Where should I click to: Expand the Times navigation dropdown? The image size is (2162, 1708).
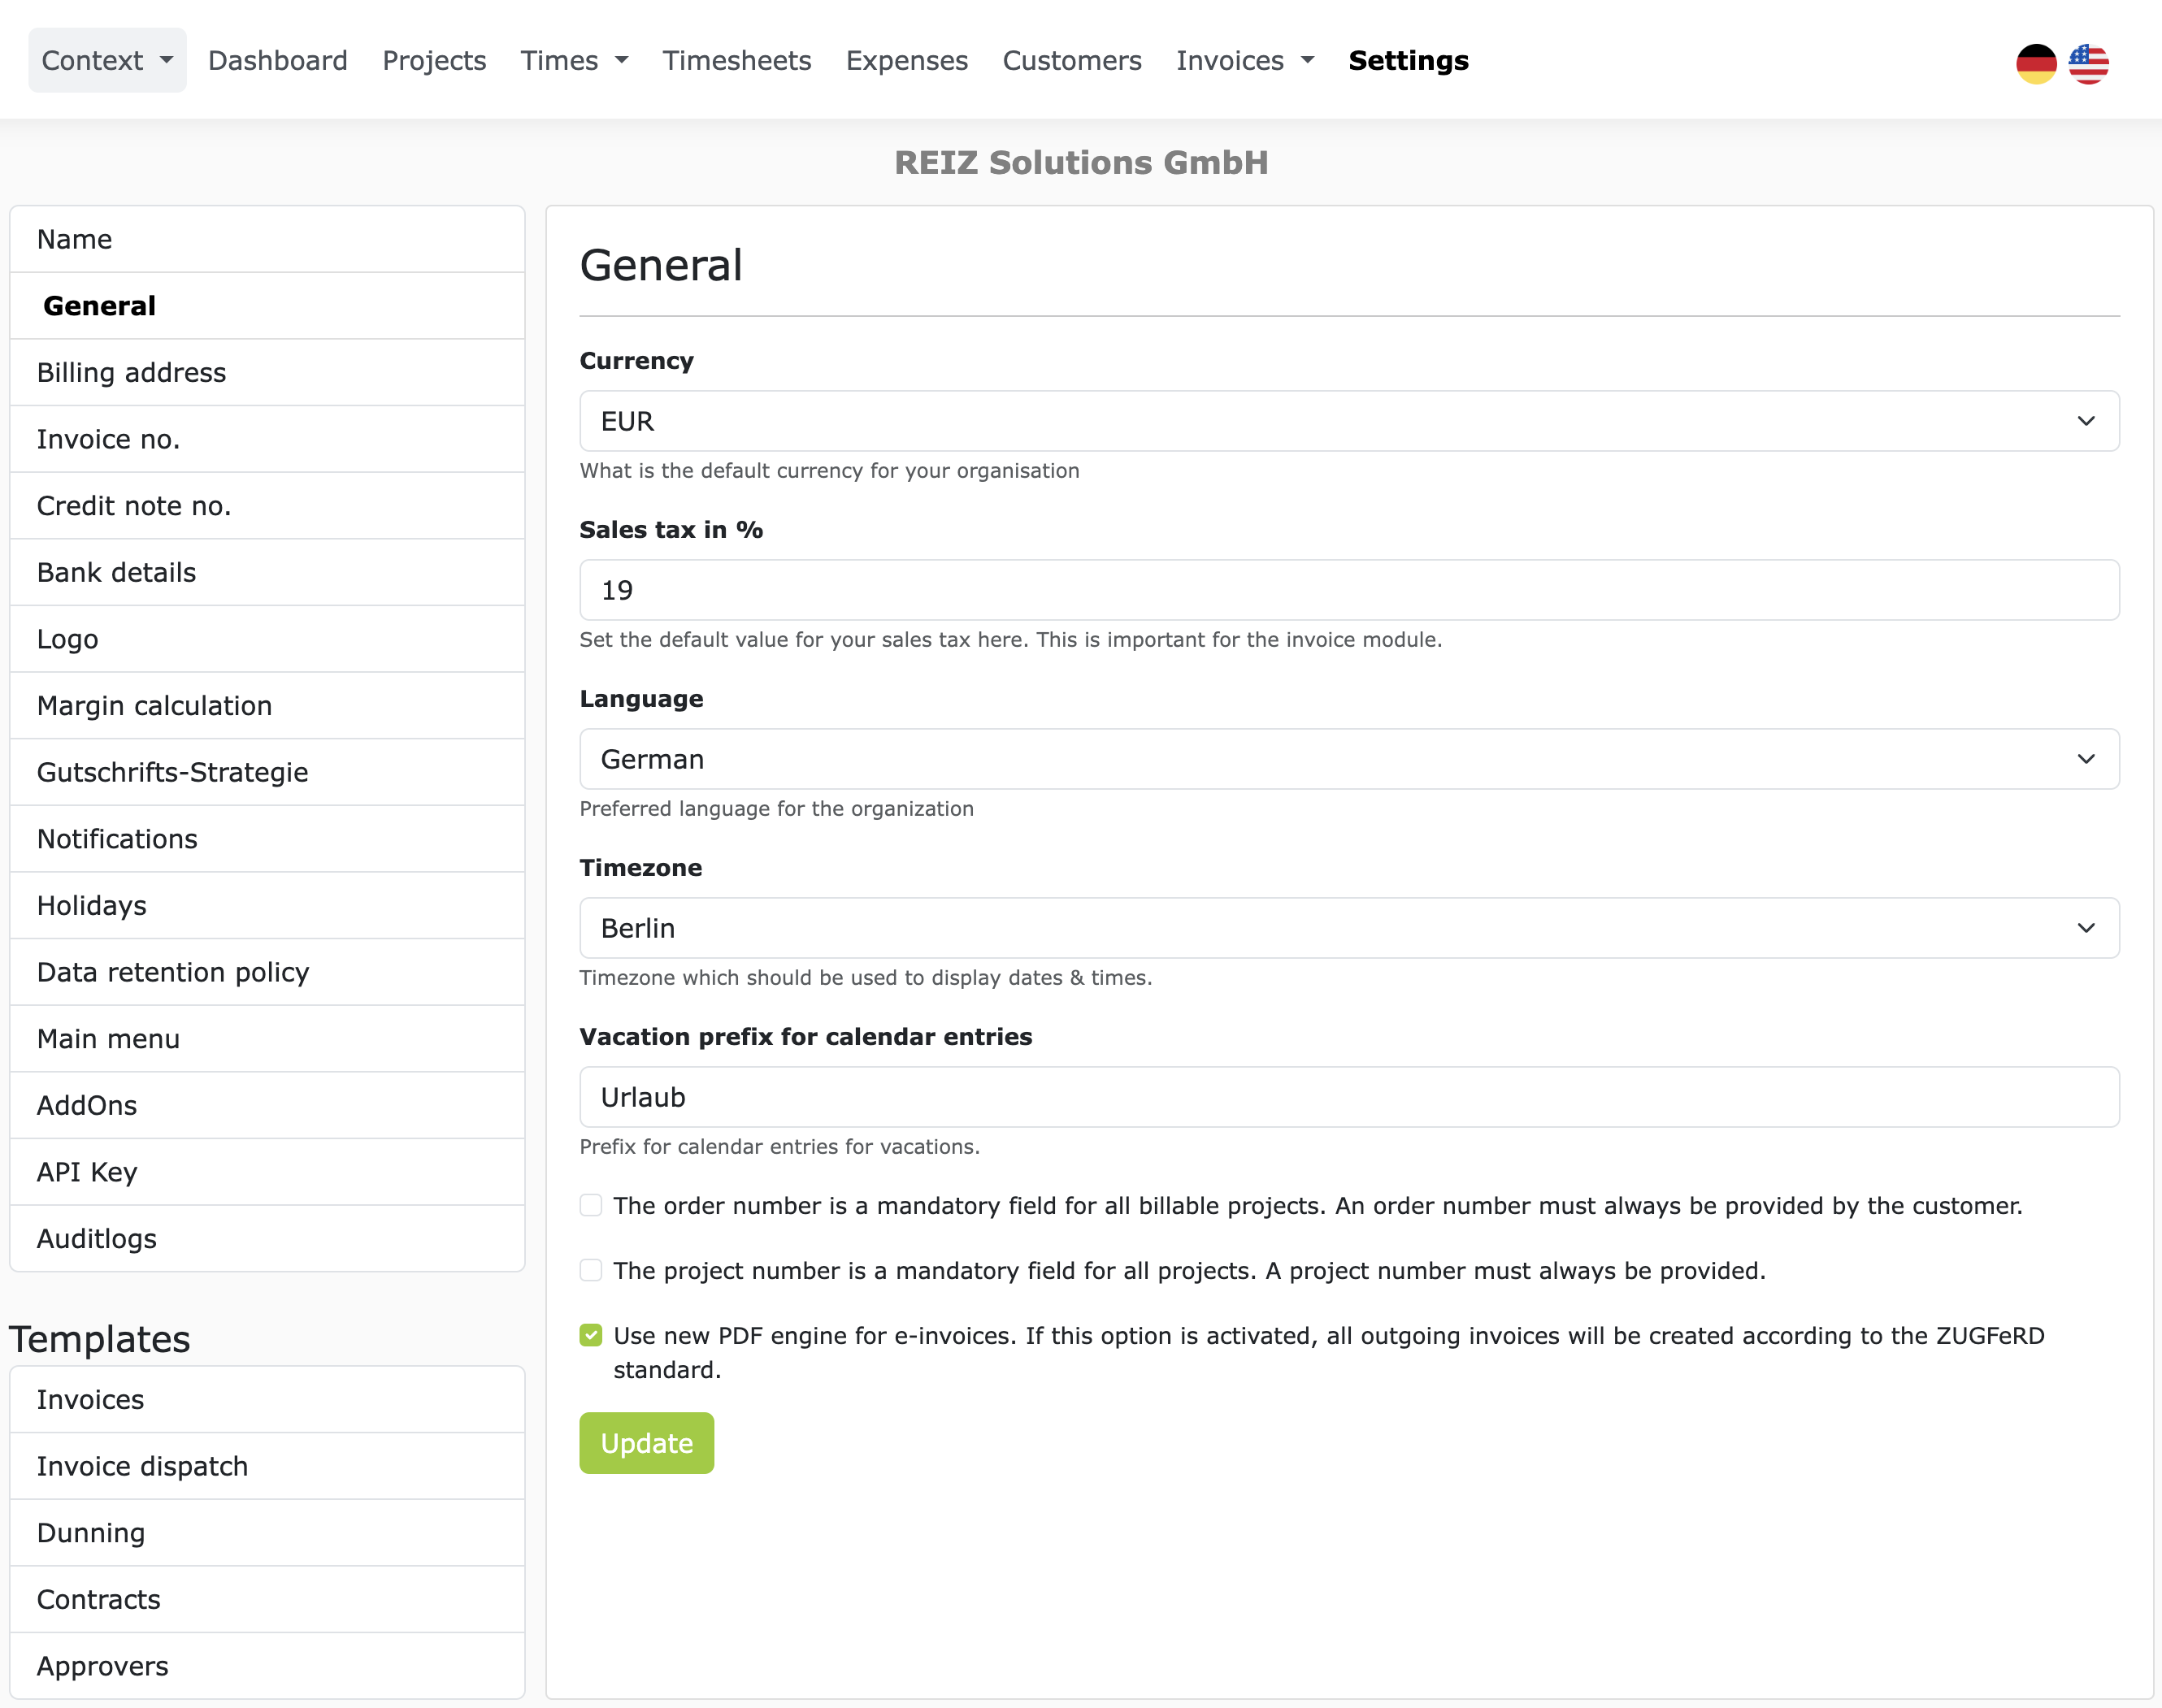click(x=574, y=61)
